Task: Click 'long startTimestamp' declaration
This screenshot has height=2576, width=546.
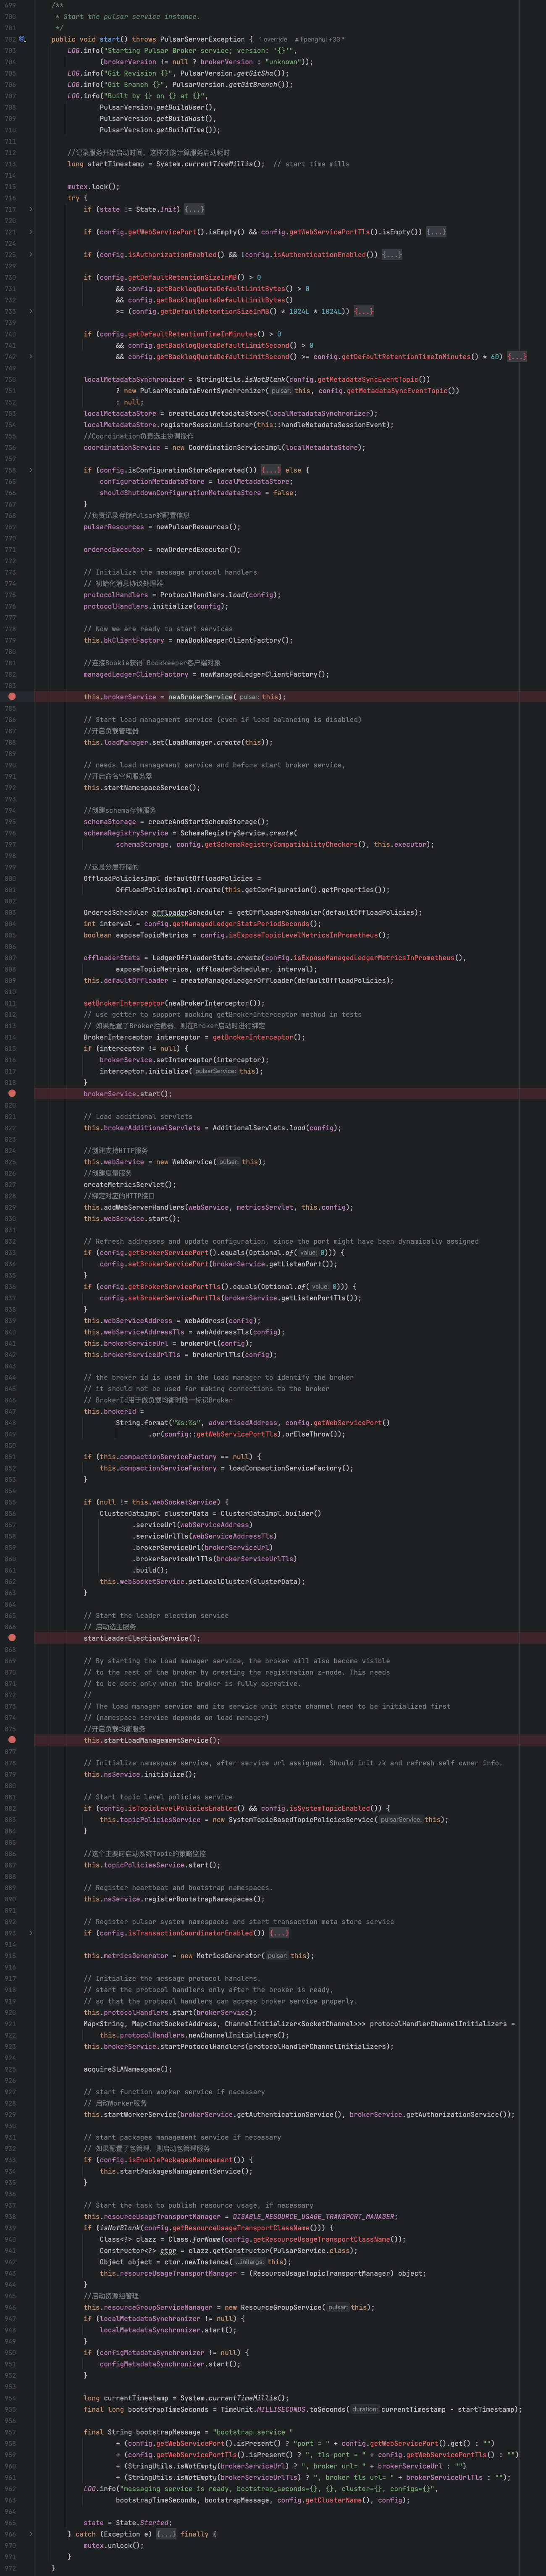Action: point(105,164)
